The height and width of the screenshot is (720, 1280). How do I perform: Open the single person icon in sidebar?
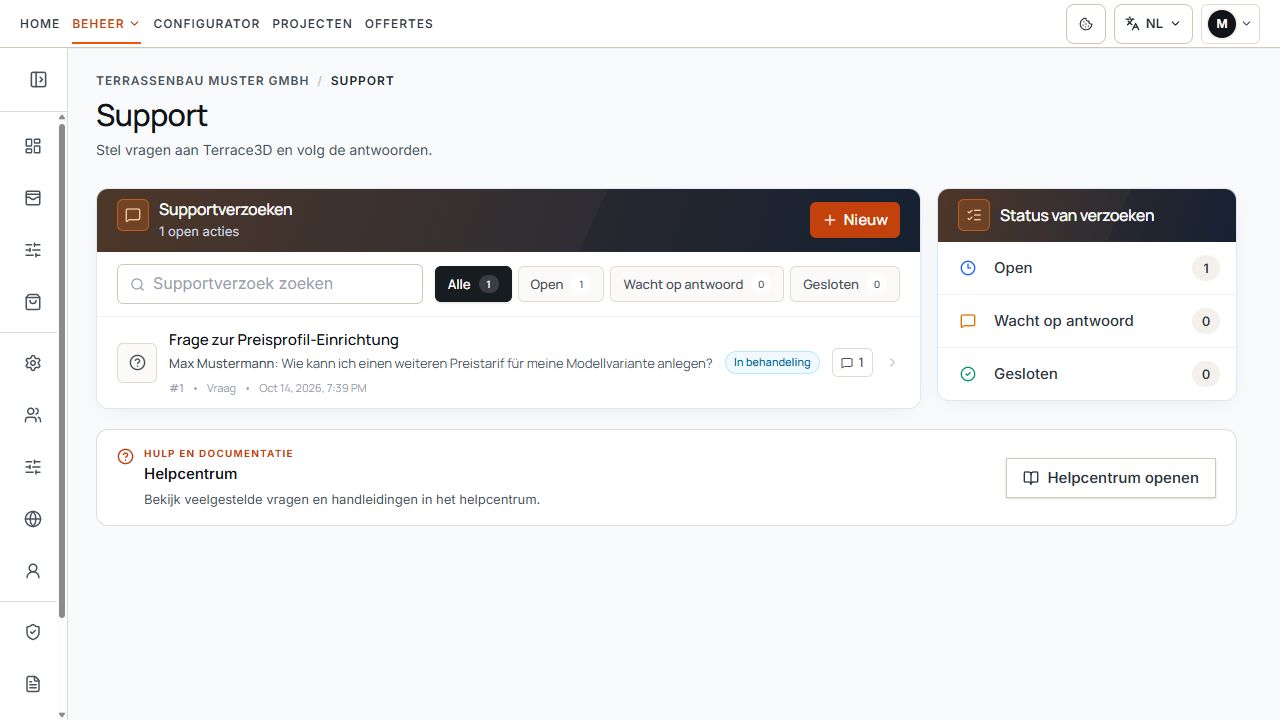(x=33, y=571)
